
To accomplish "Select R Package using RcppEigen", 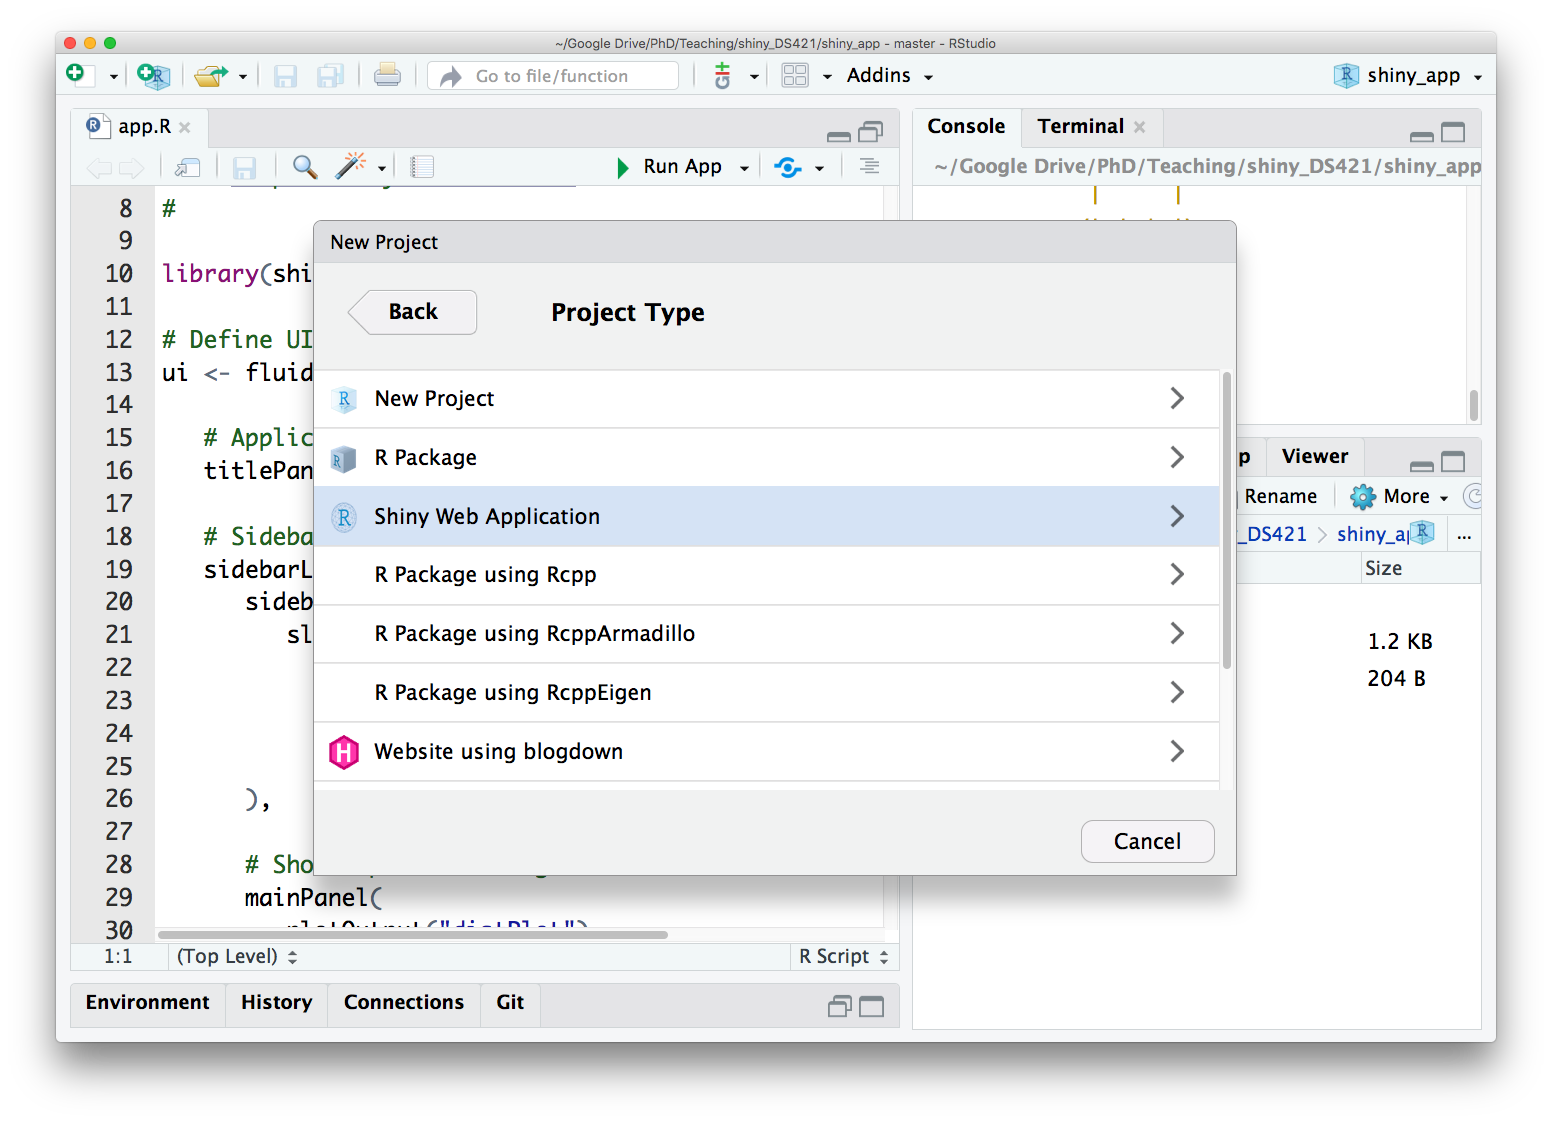I will [767, 693].
